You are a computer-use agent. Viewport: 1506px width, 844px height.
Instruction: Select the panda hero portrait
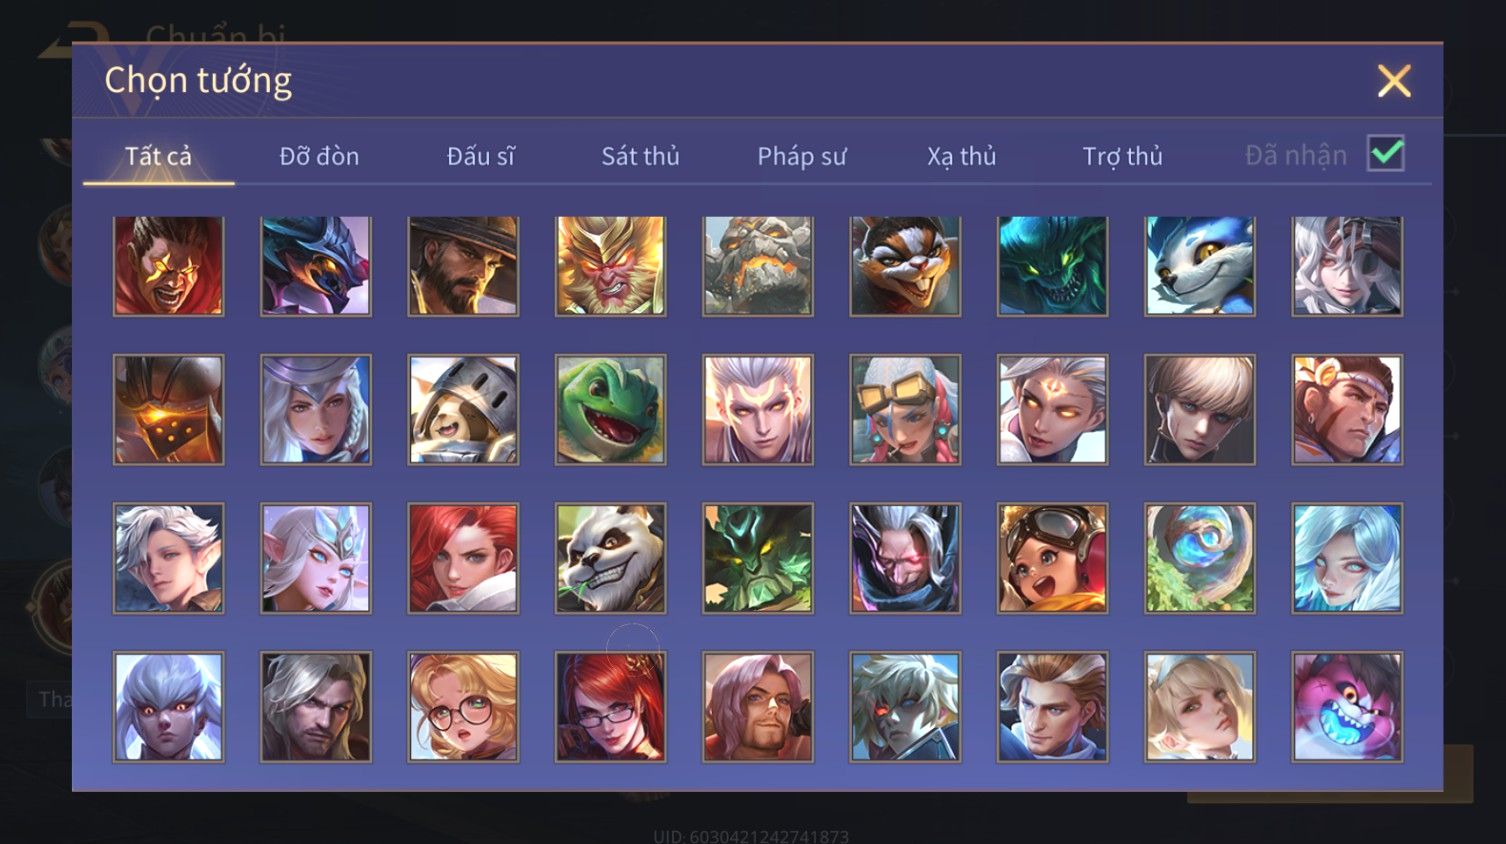pos(610,558)
